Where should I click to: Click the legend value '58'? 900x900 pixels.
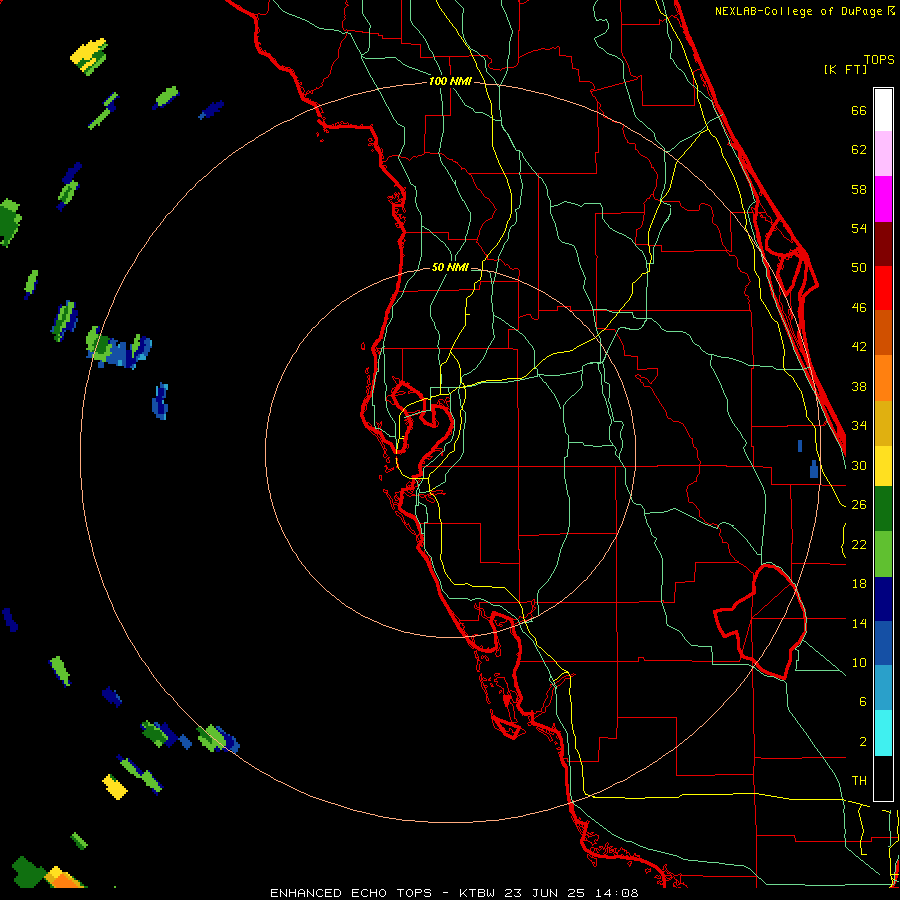coord(859,190)
